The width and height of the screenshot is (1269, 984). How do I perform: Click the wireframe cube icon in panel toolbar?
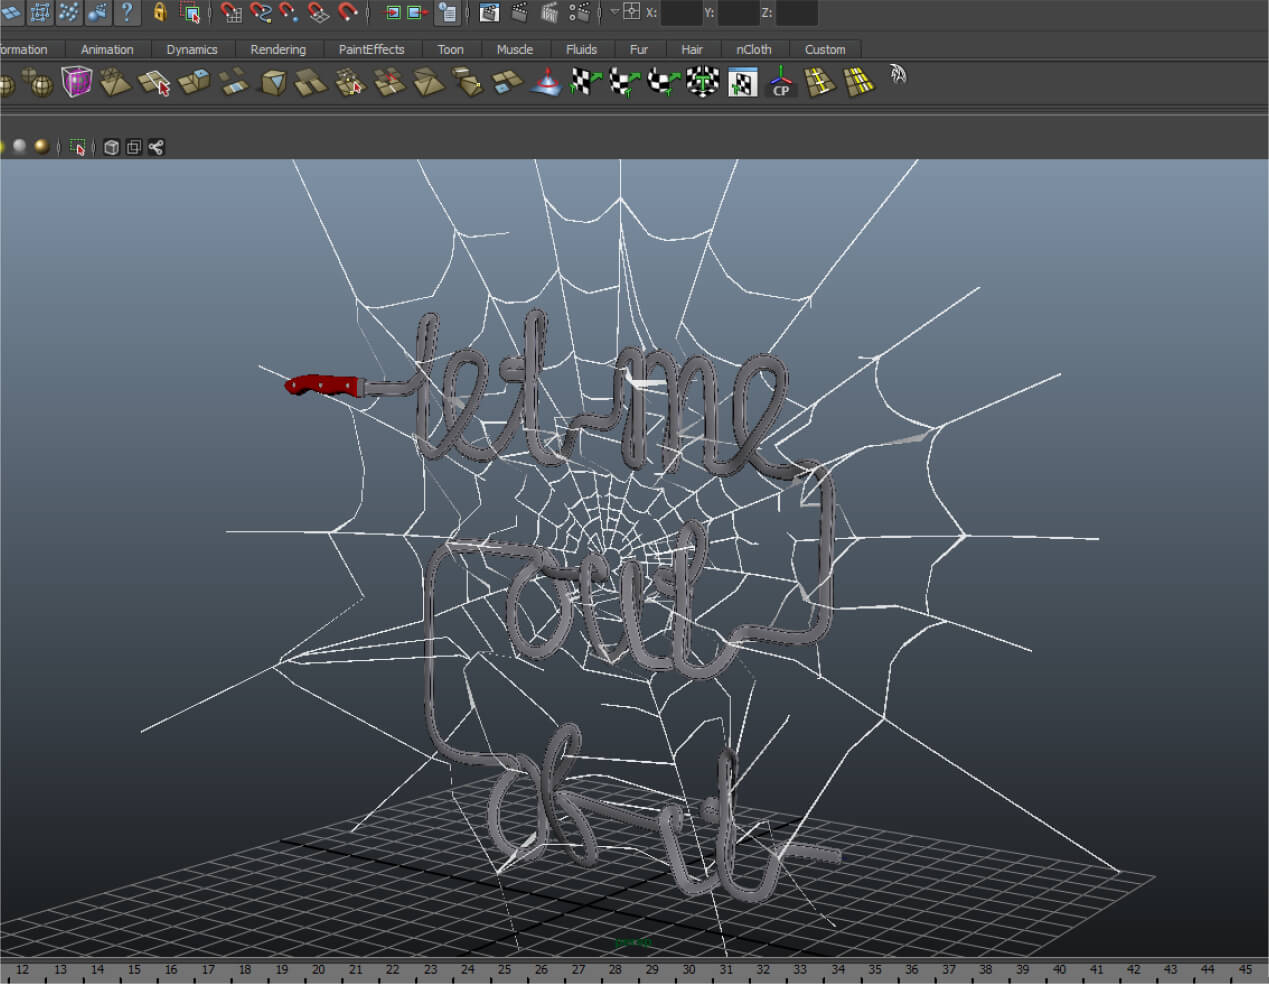[x=111, y=147]
